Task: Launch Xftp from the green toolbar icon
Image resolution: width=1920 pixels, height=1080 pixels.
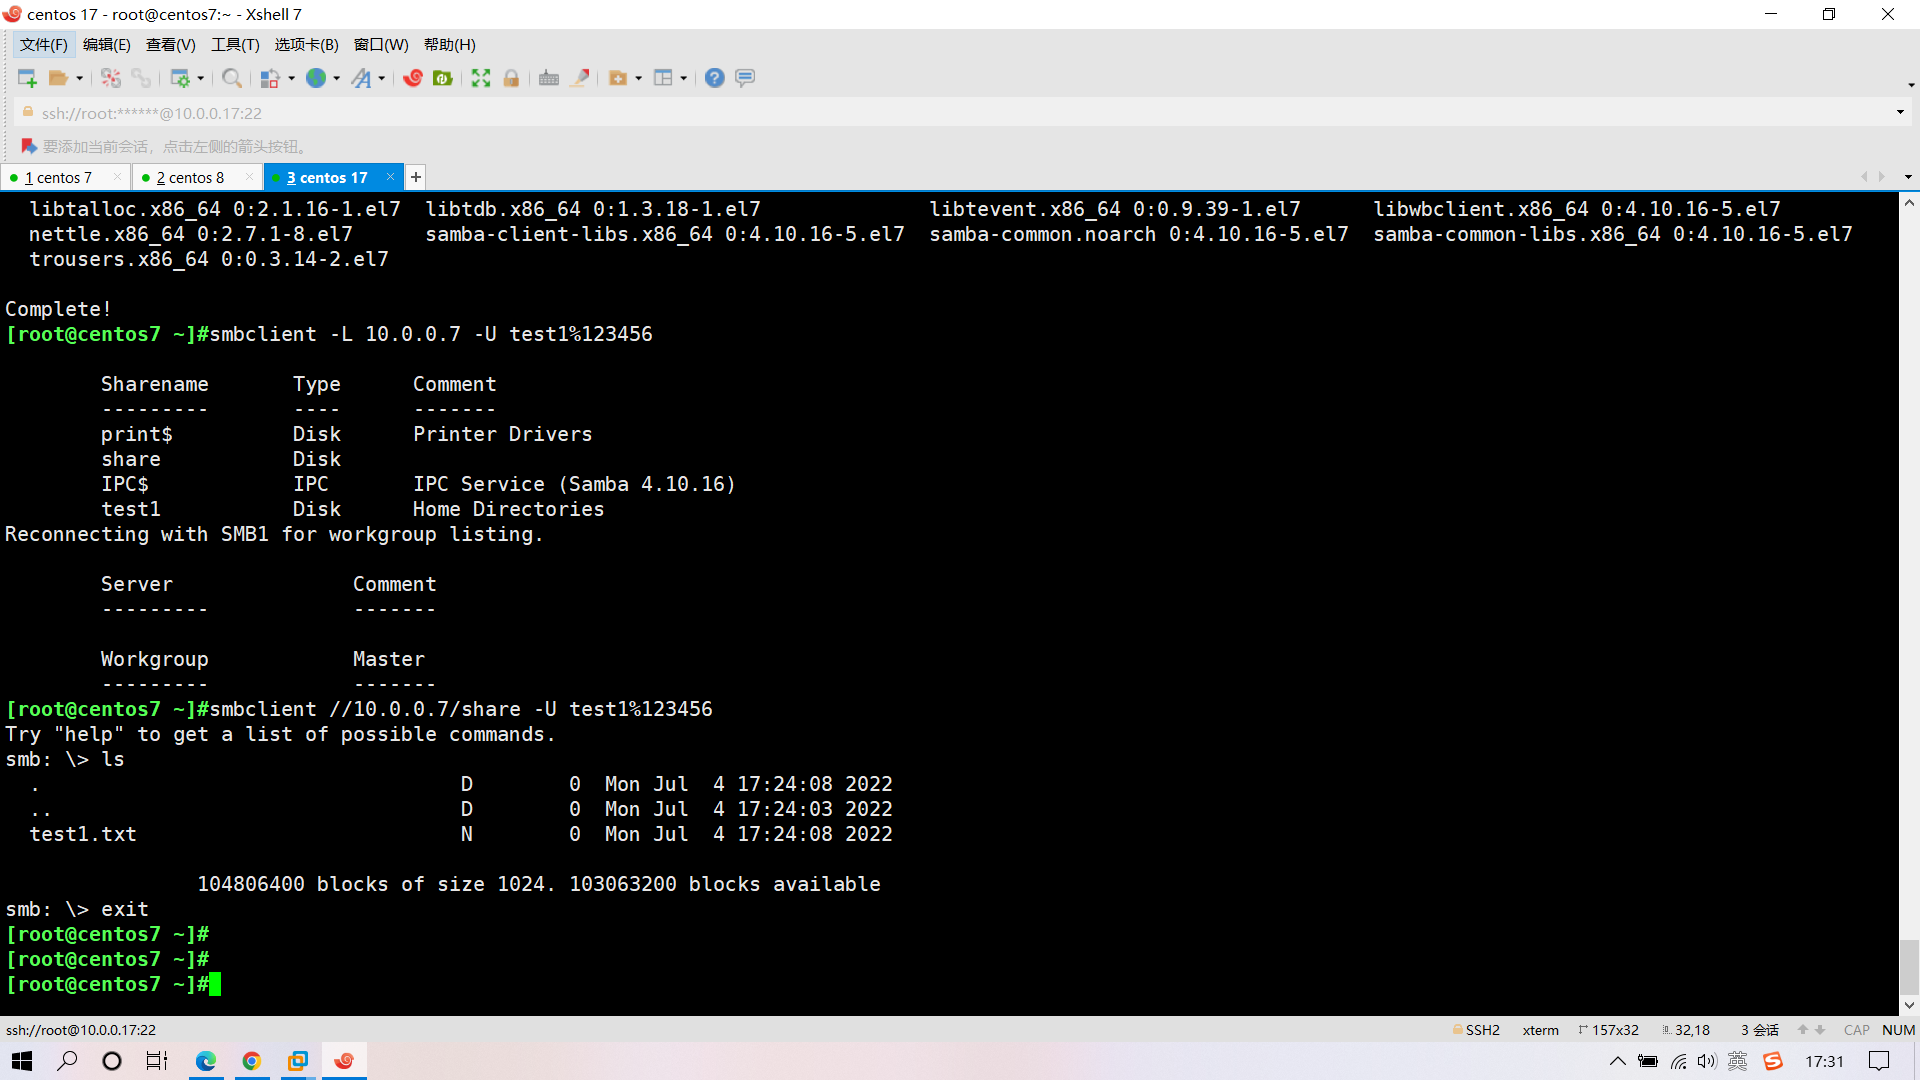Action: (x=443, y=78)
